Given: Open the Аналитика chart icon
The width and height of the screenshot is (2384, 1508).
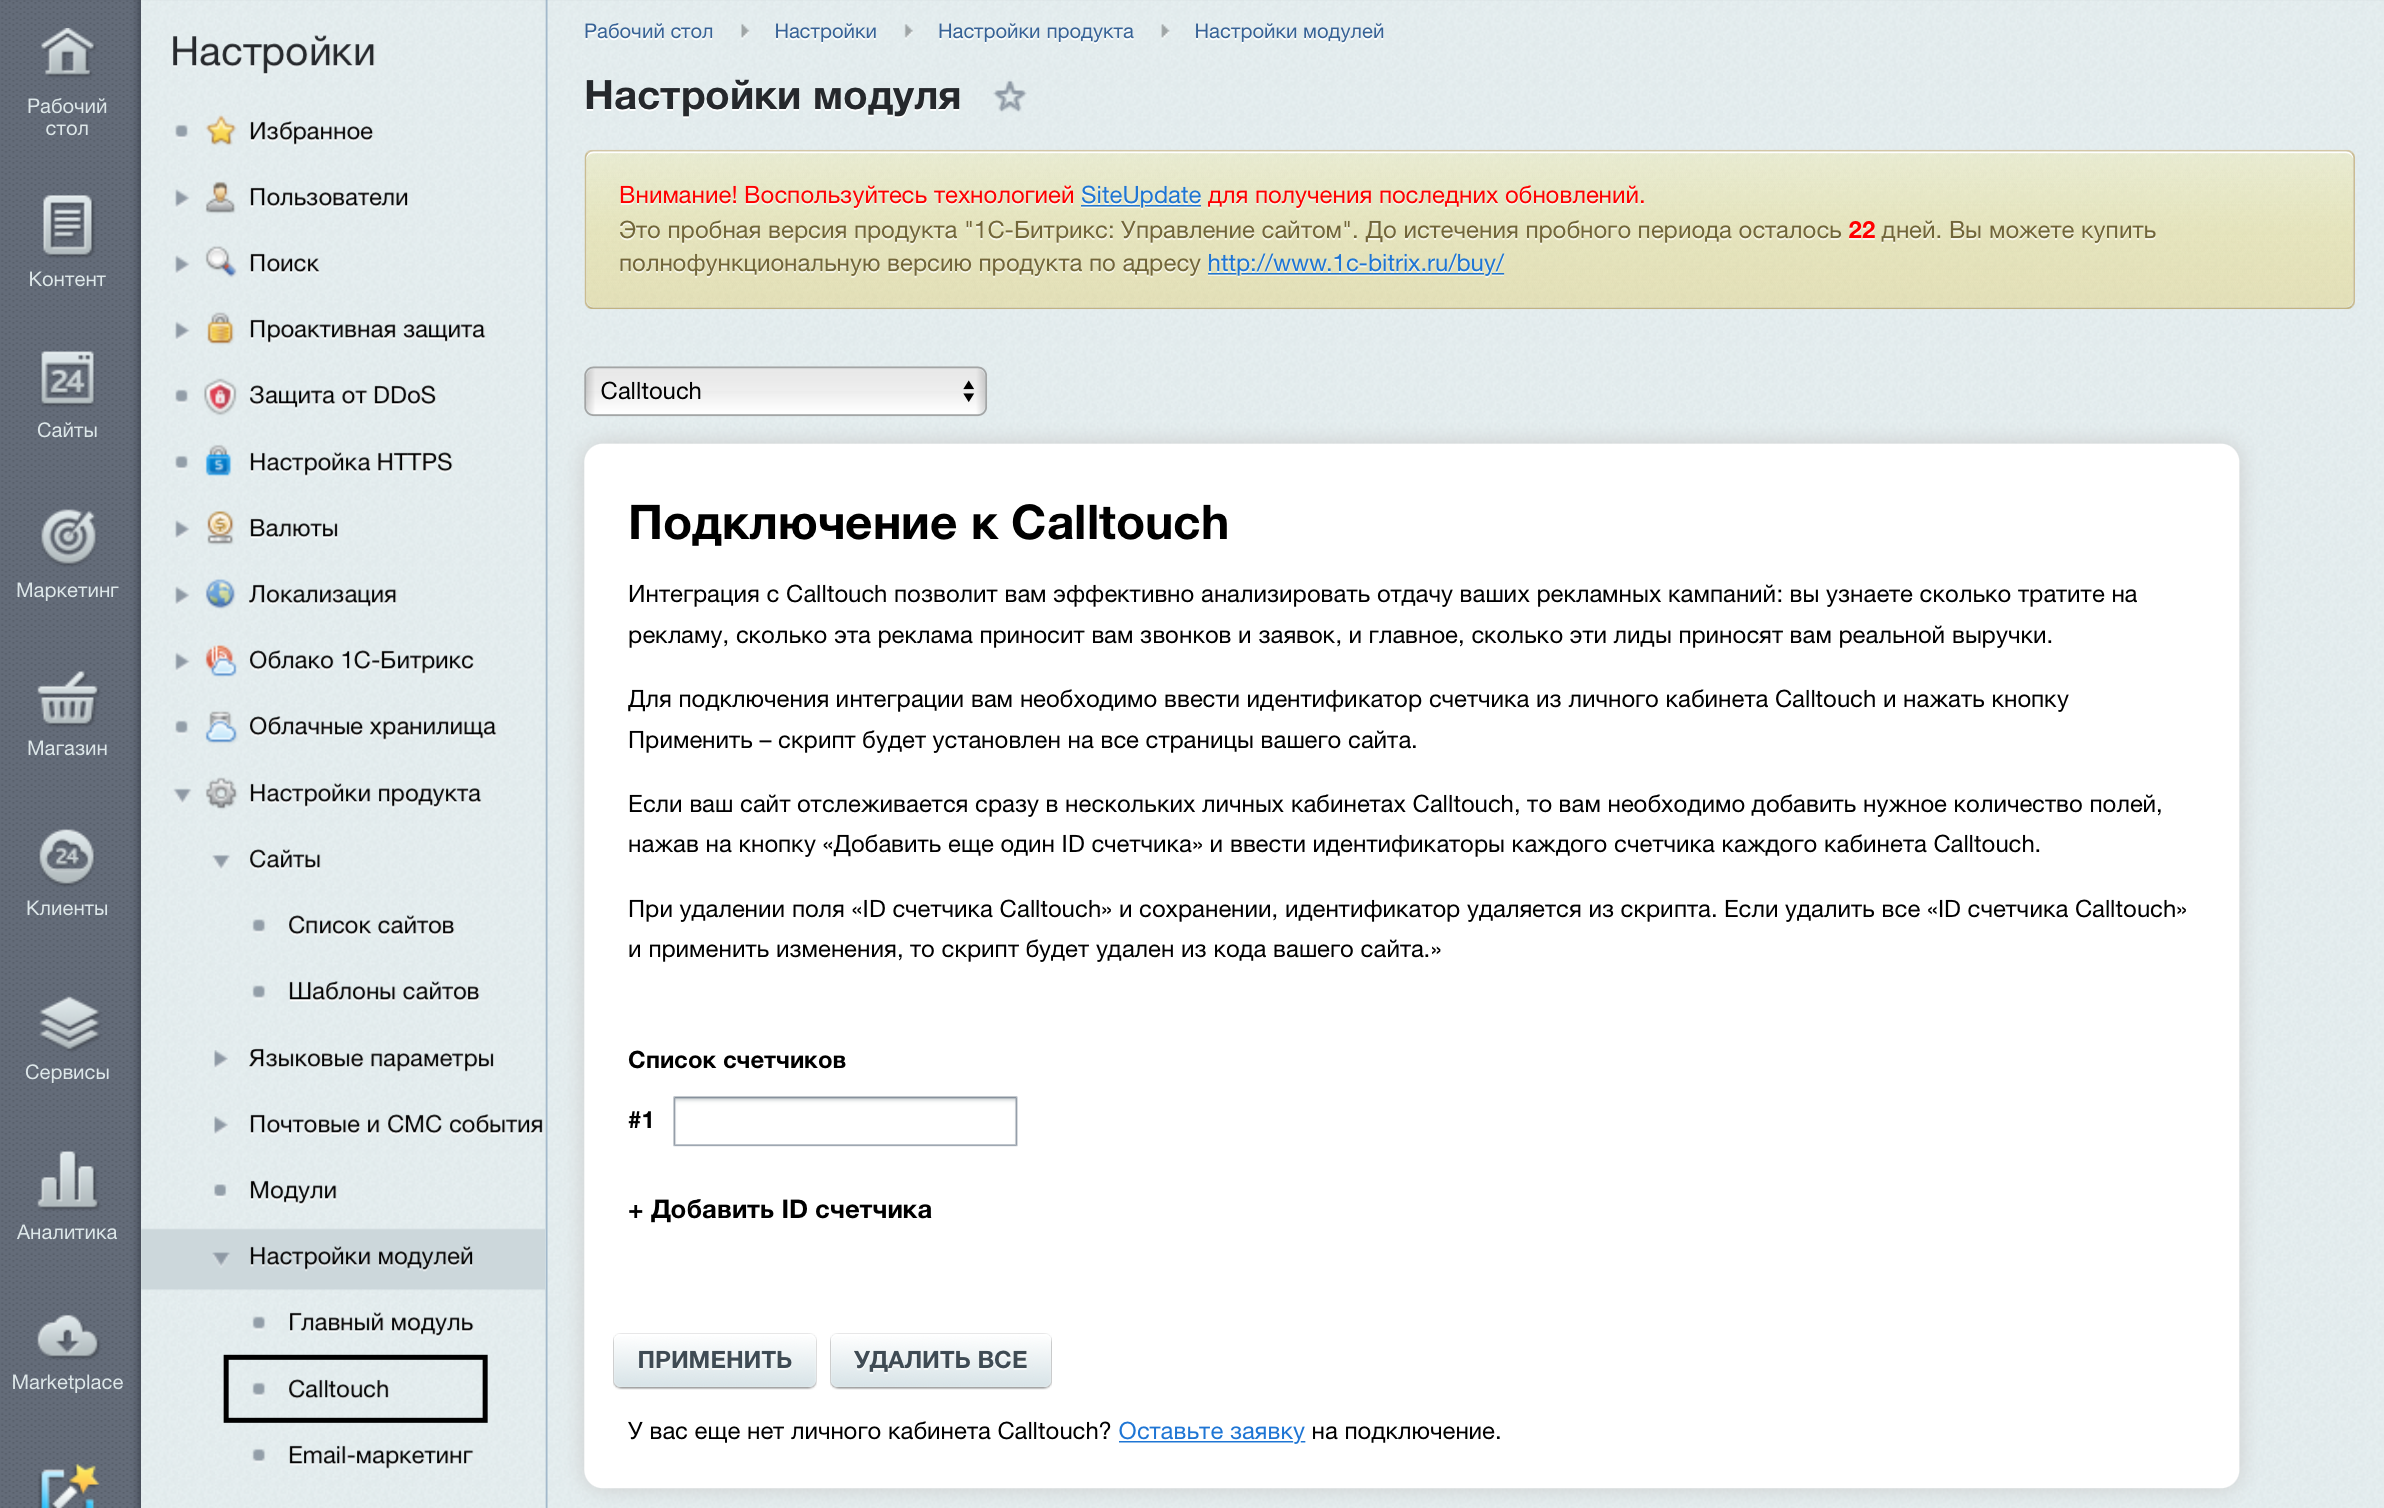Looking at the screenshot, I should (67, 1180).
